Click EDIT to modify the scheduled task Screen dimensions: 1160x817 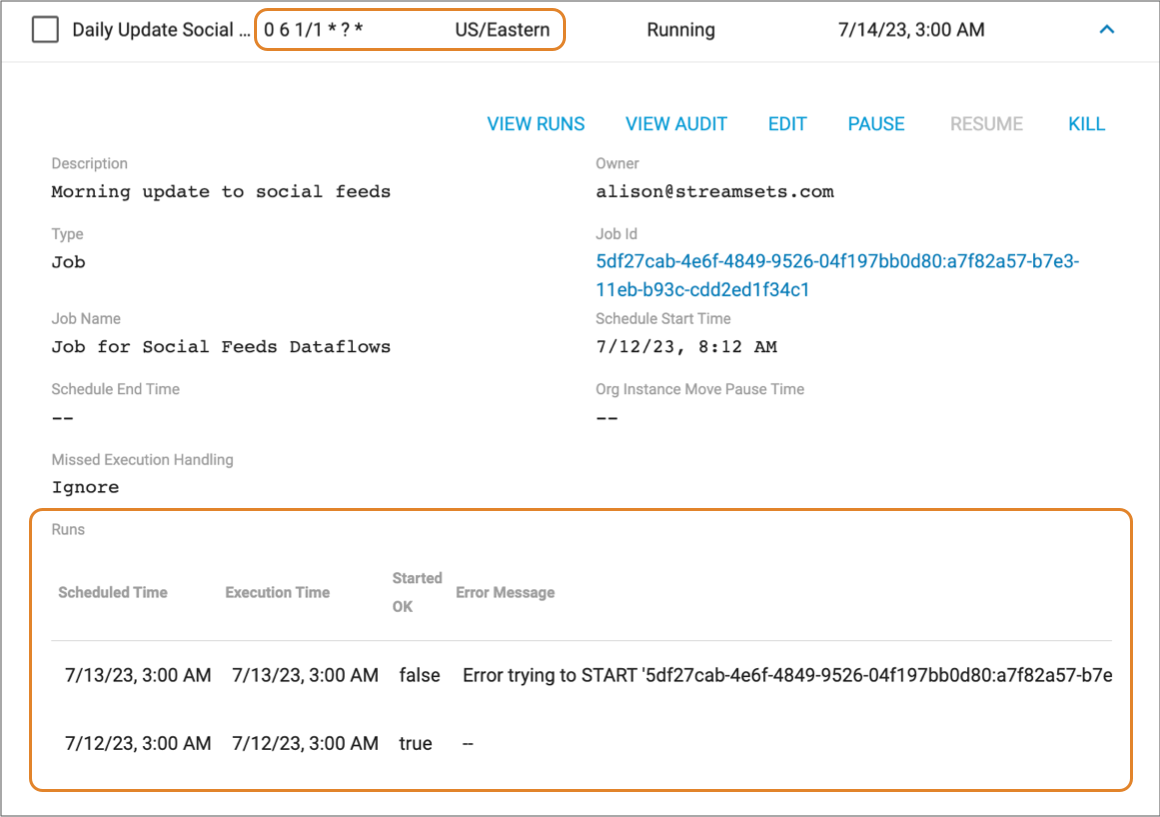(787, 123)
